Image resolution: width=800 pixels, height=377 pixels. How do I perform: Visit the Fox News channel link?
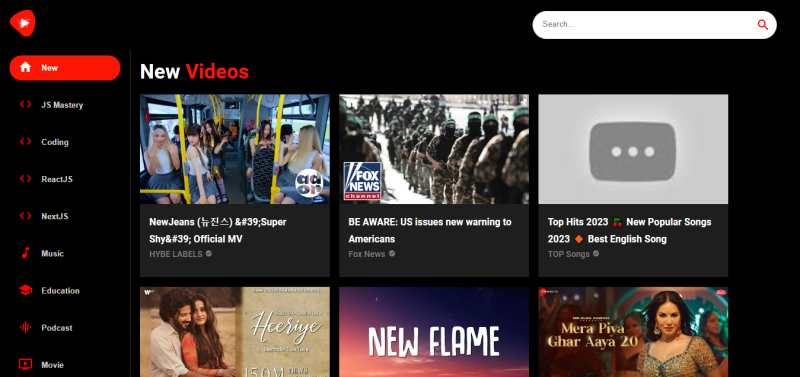[366, 254]
